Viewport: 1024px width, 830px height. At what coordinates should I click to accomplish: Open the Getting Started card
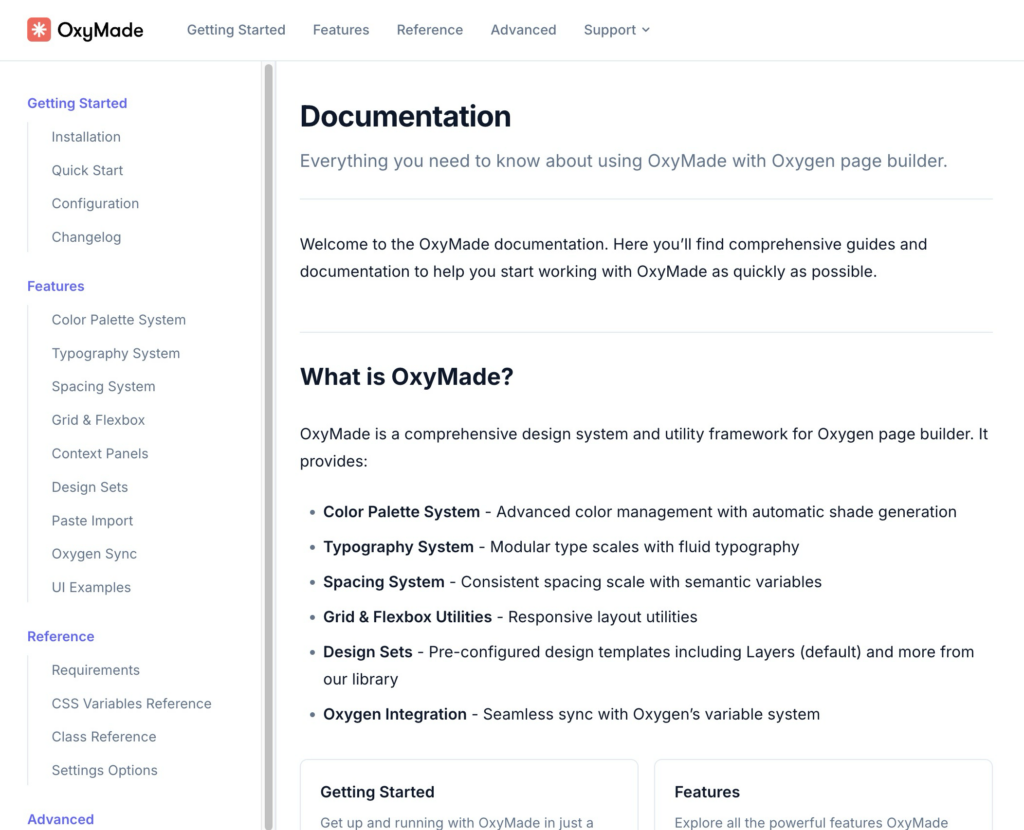click(469, 795)
